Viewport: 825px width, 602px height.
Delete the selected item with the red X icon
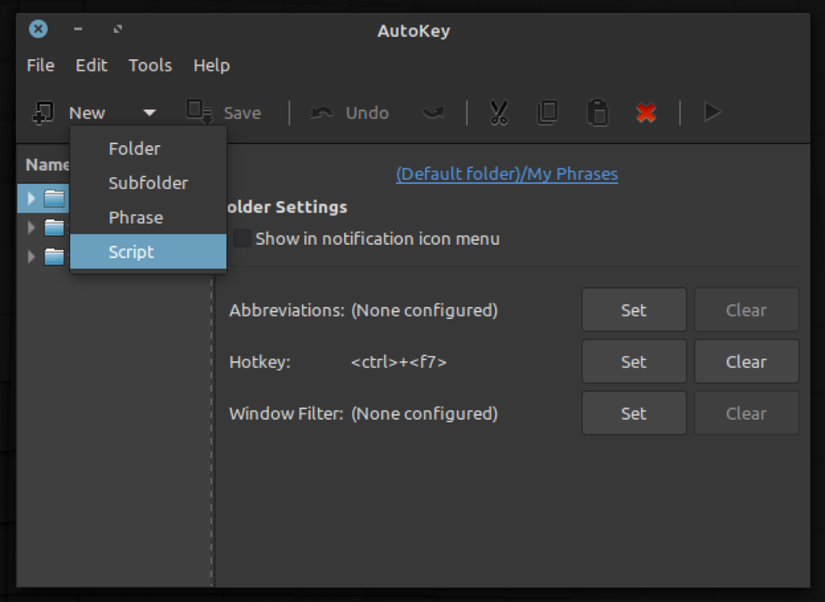click(x=645, y=112)
